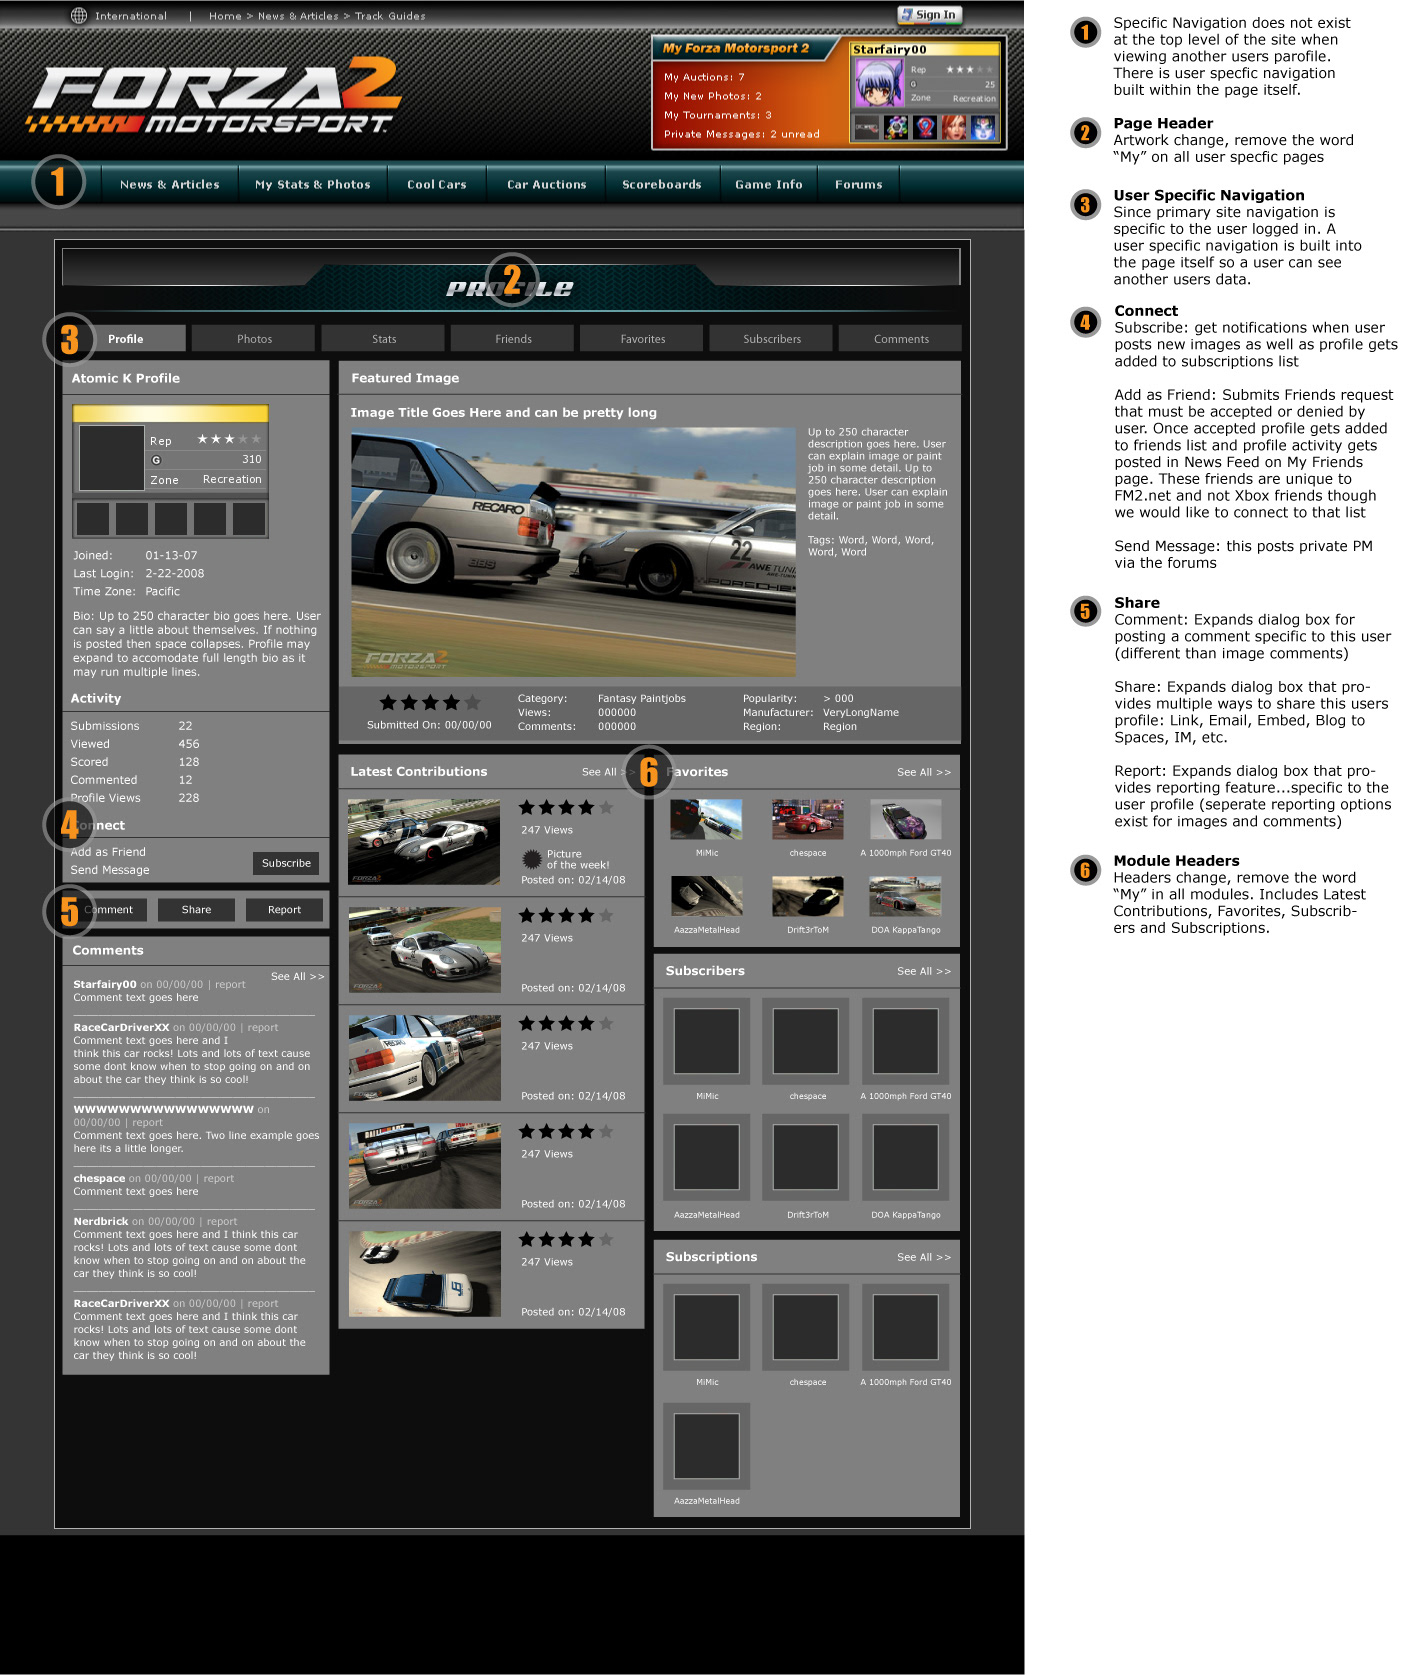The image size is (1403, 1675).
Task: Open the DOA KappaTango favorite thumbnail
Action: 905,896
